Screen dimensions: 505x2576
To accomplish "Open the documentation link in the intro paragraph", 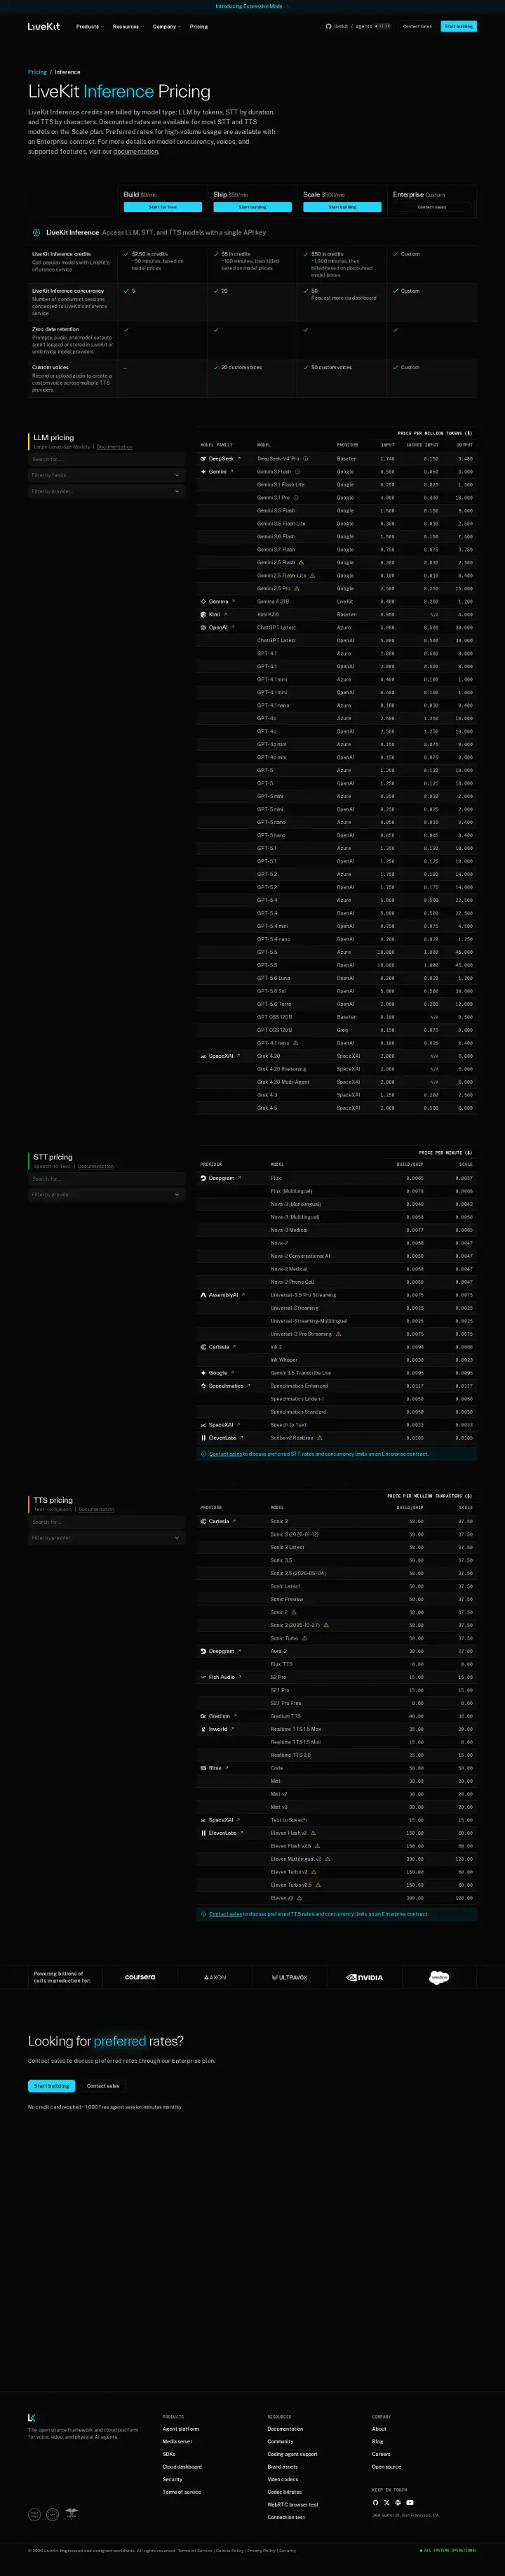I will click(135, 152).
